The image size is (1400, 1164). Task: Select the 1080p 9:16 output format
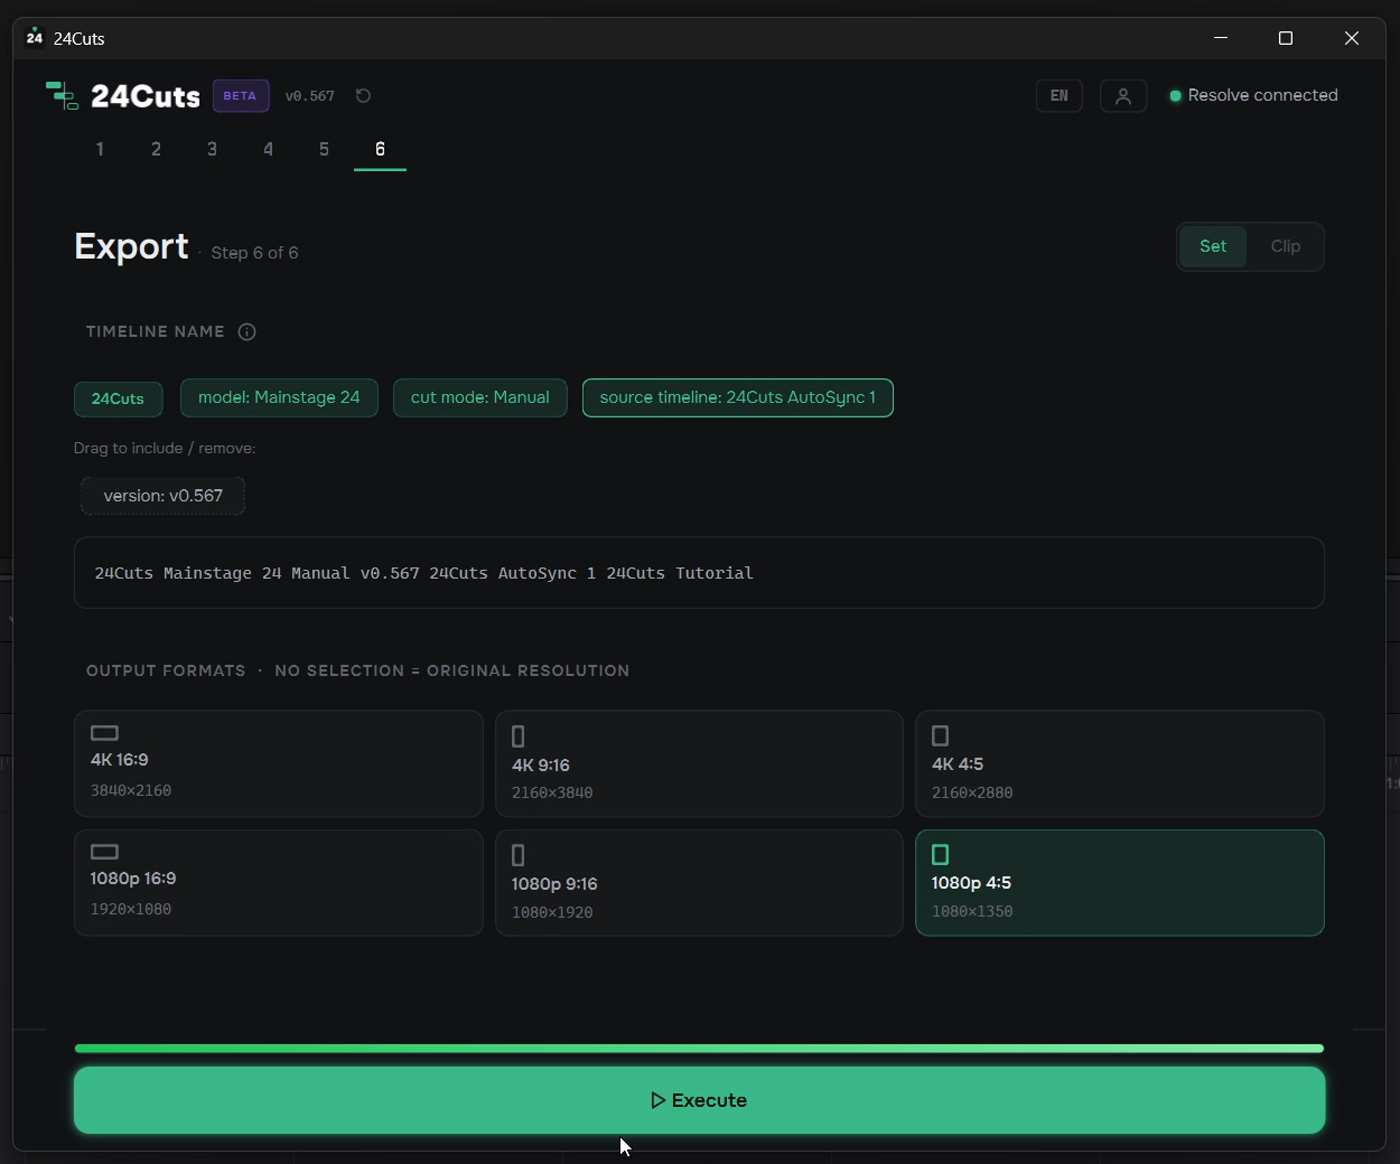pyautogui.click(x=699, y=883)
